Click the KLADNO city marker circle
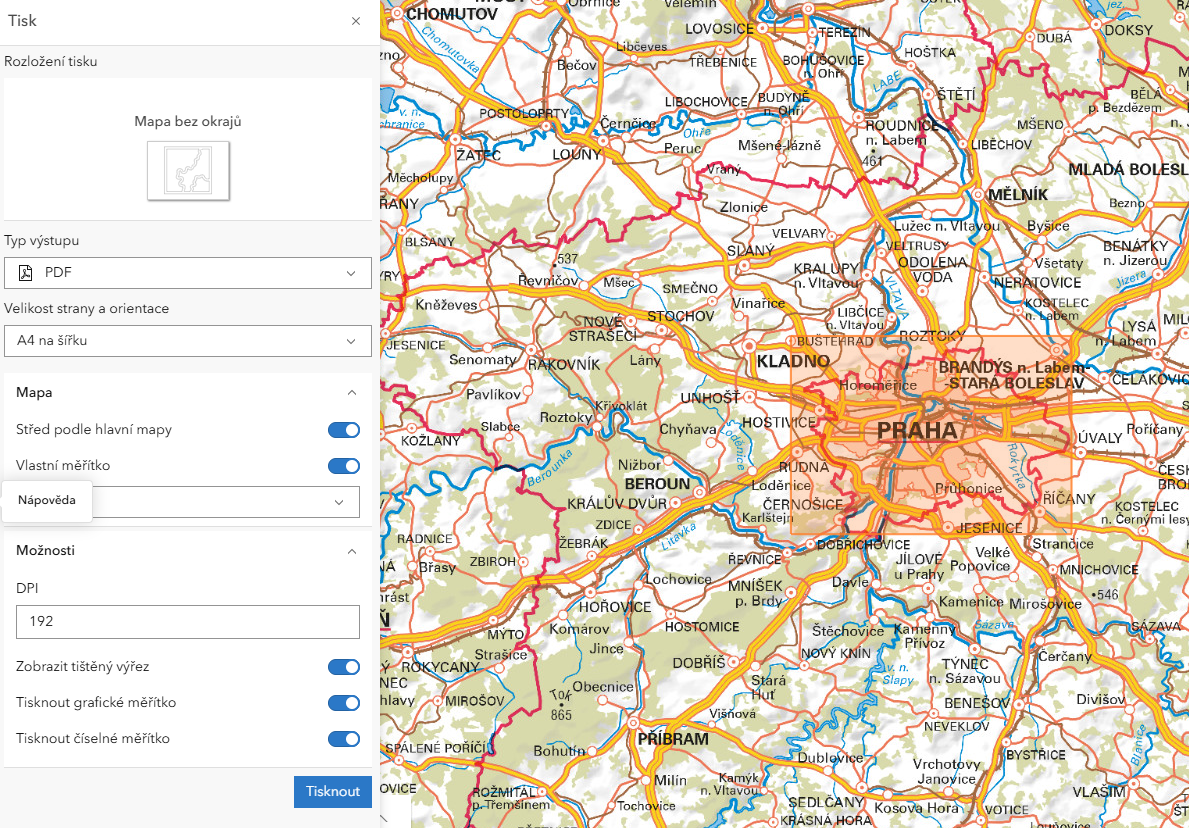Screen dimensions: 1189x828 (750, 345)
